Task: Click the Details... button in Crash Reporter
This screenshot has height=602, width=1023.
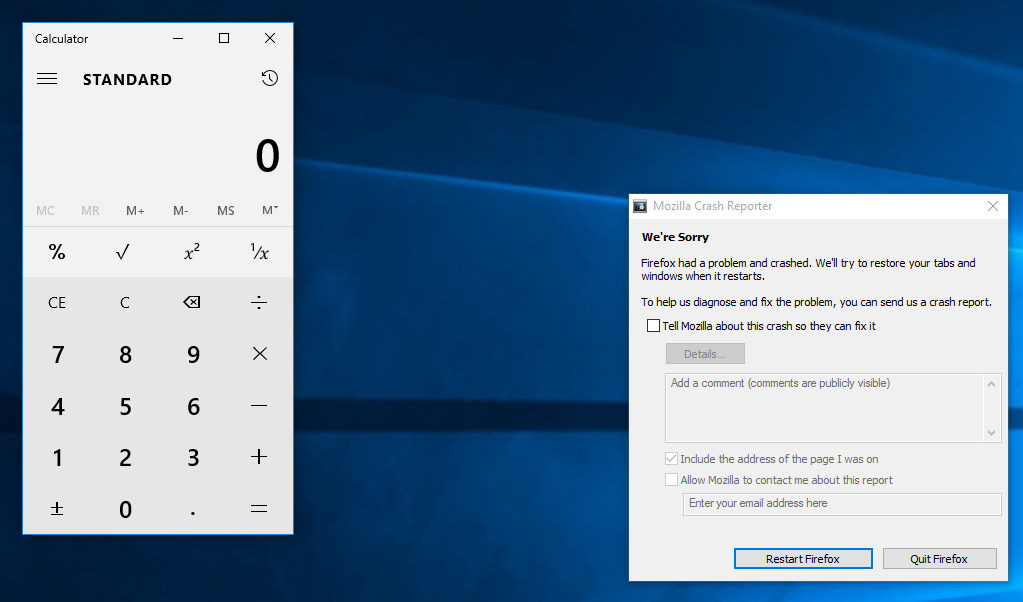Action: click(x=705, y=354)
